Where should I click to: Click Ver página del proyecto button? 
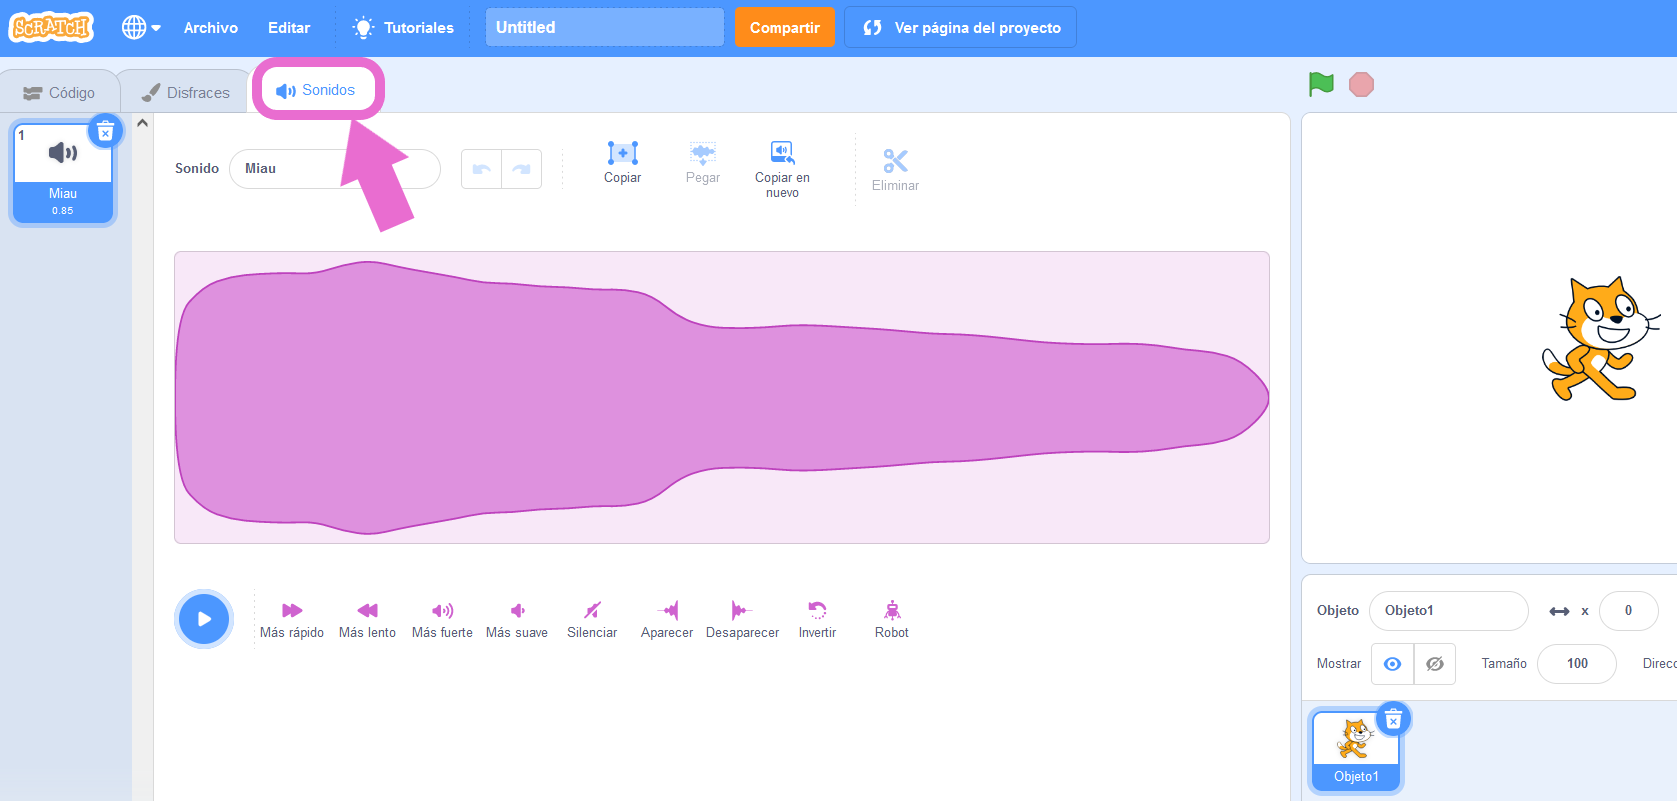[960, 28]
